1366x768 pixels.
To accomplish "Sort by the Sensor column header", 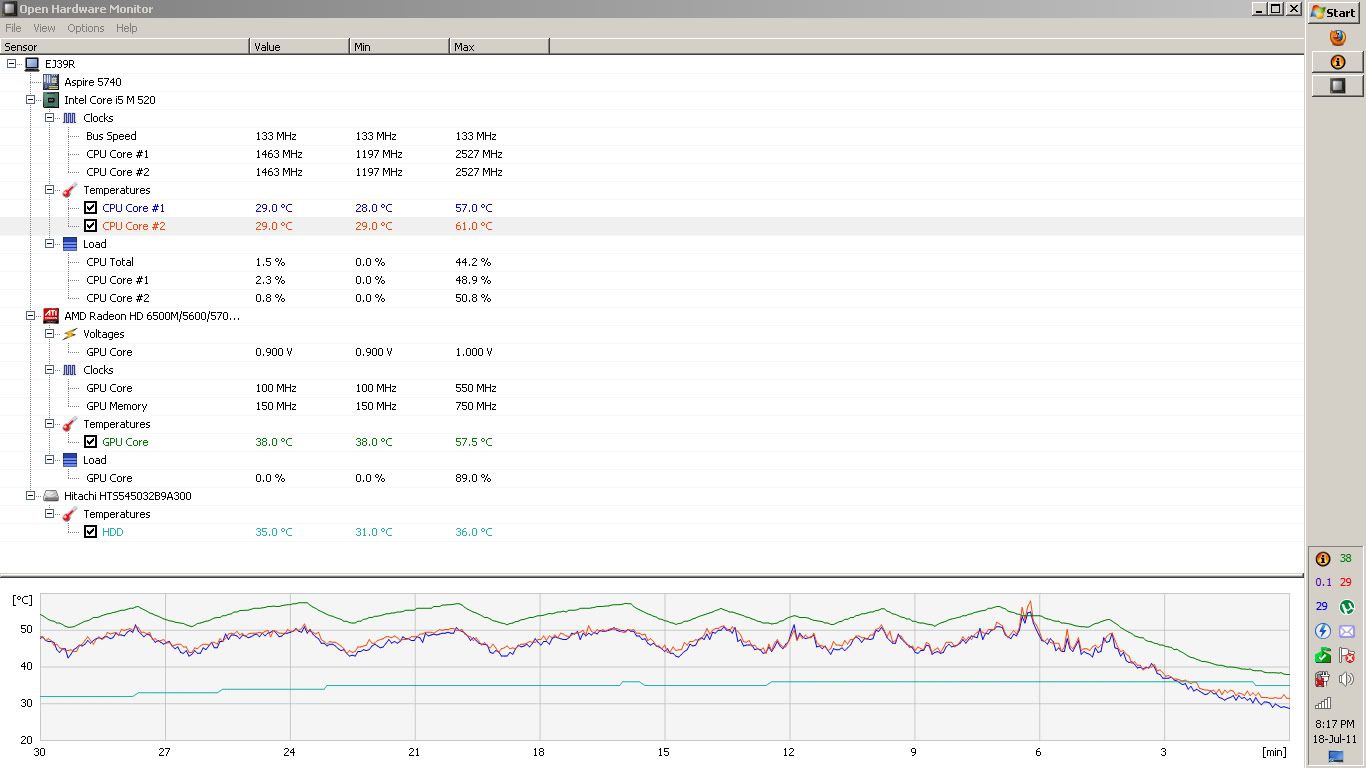I will pos(124,47).
